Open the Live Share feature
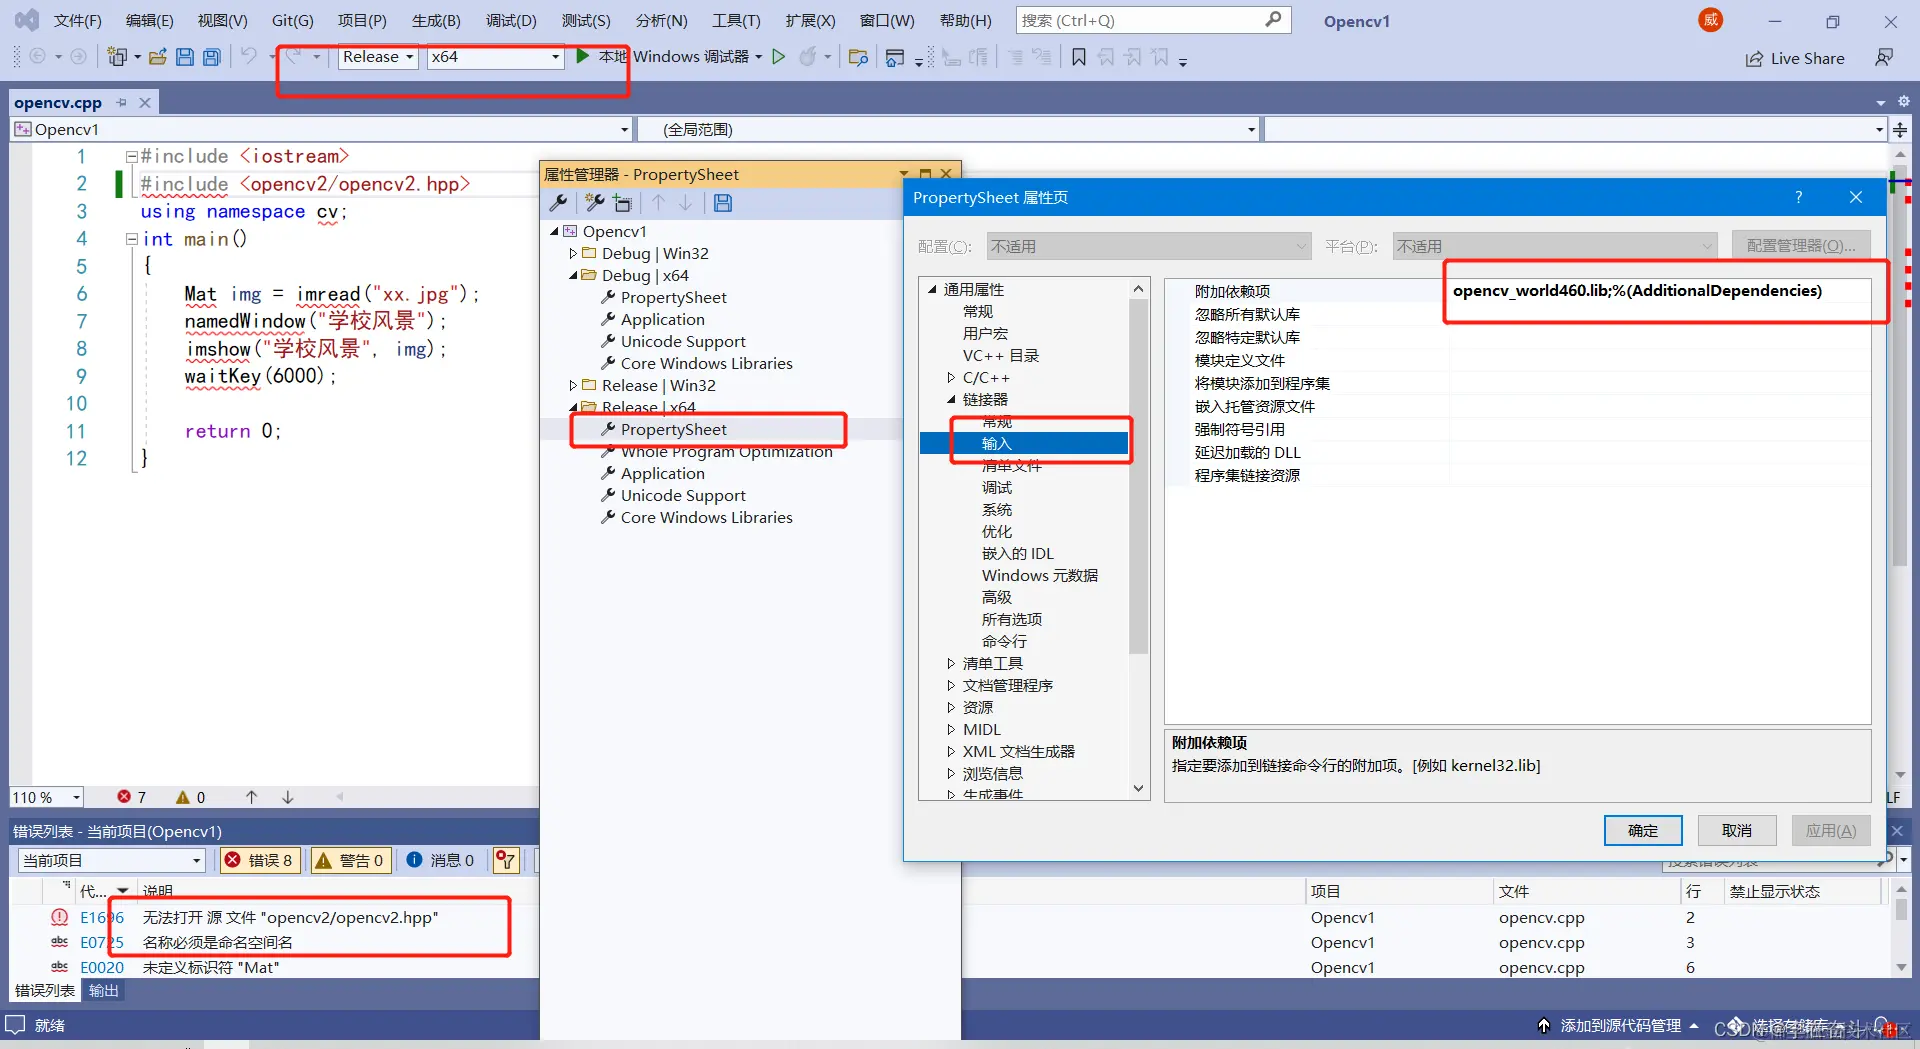Screen dimensions: 1920x1049 coord(1796,58)
